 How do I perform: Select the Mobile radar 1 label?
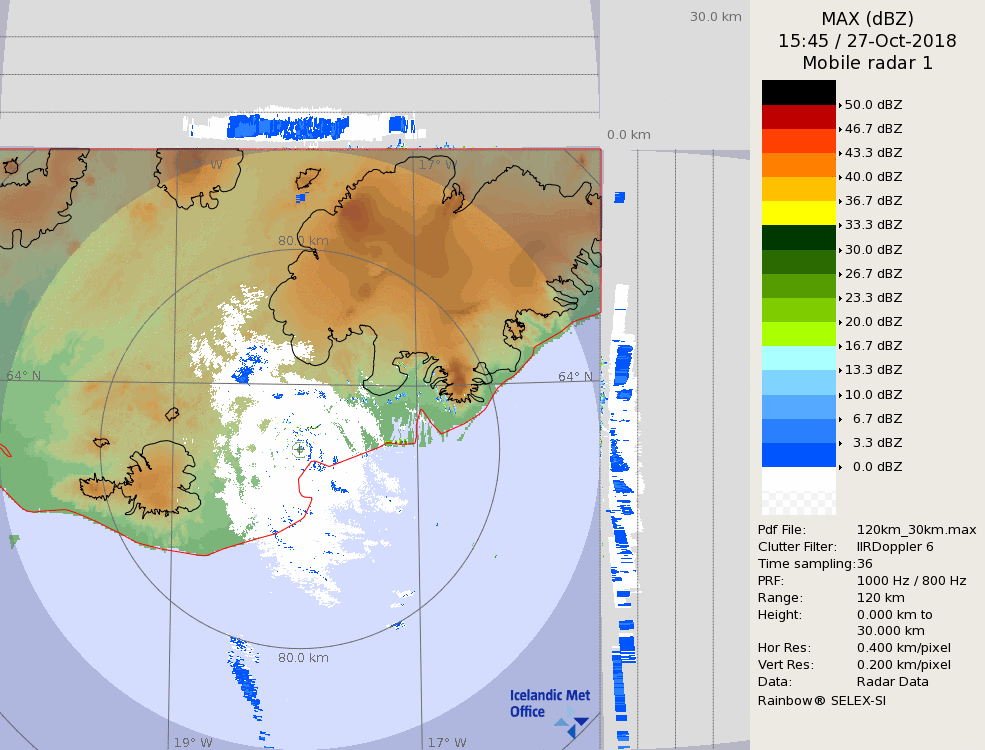(x=867, y=63)
